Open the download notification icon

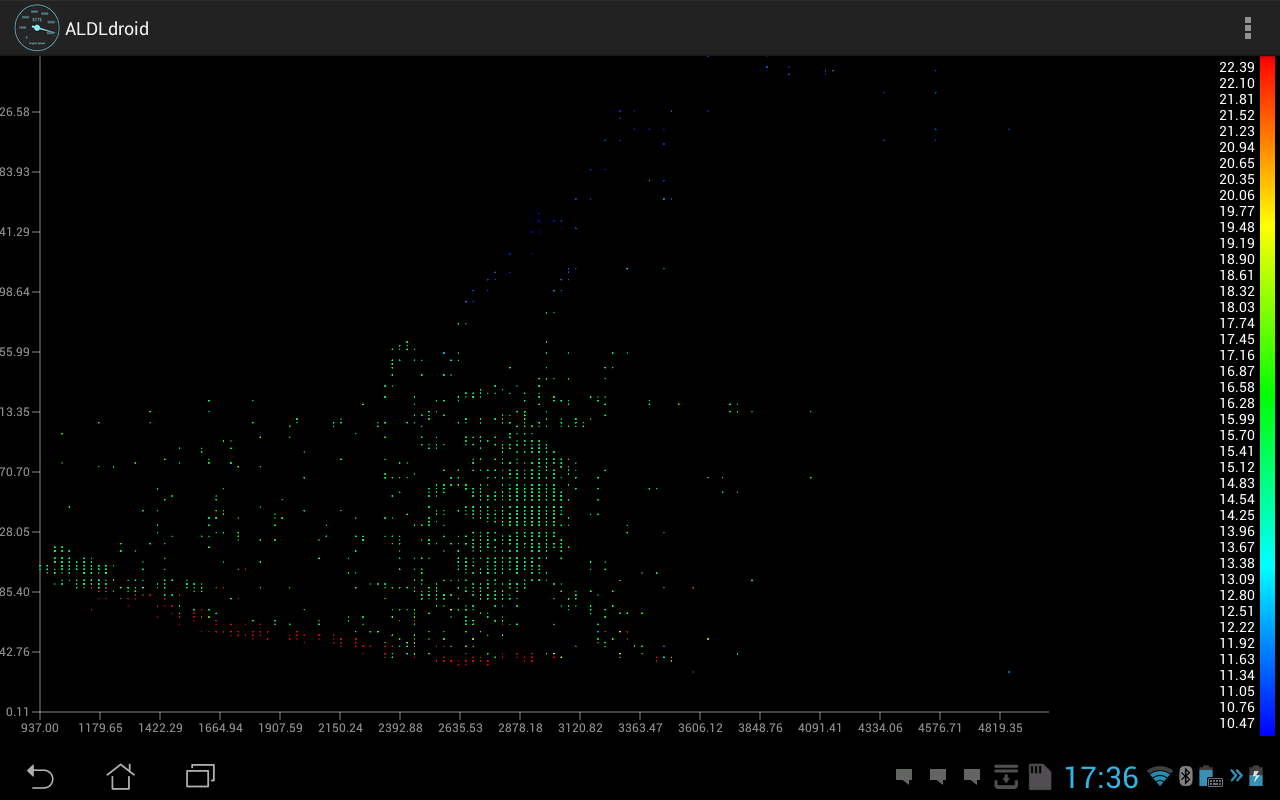(1005, 776)
